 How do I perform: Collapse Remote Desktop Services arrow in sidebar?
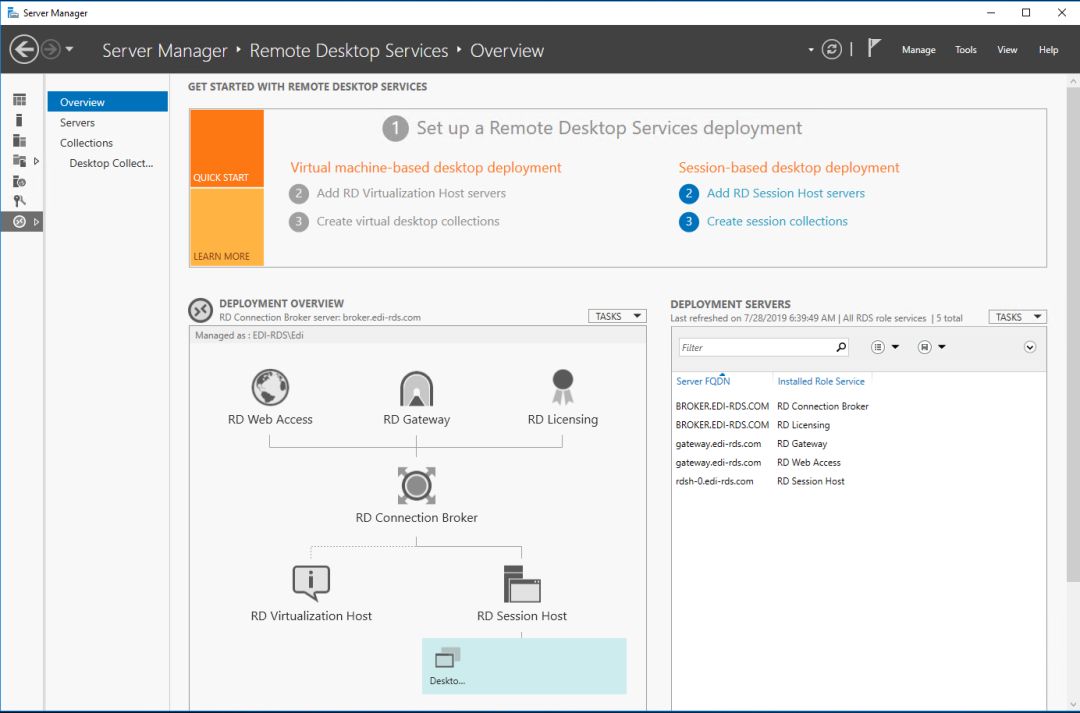pyautogui.click(x=37, y=222)
